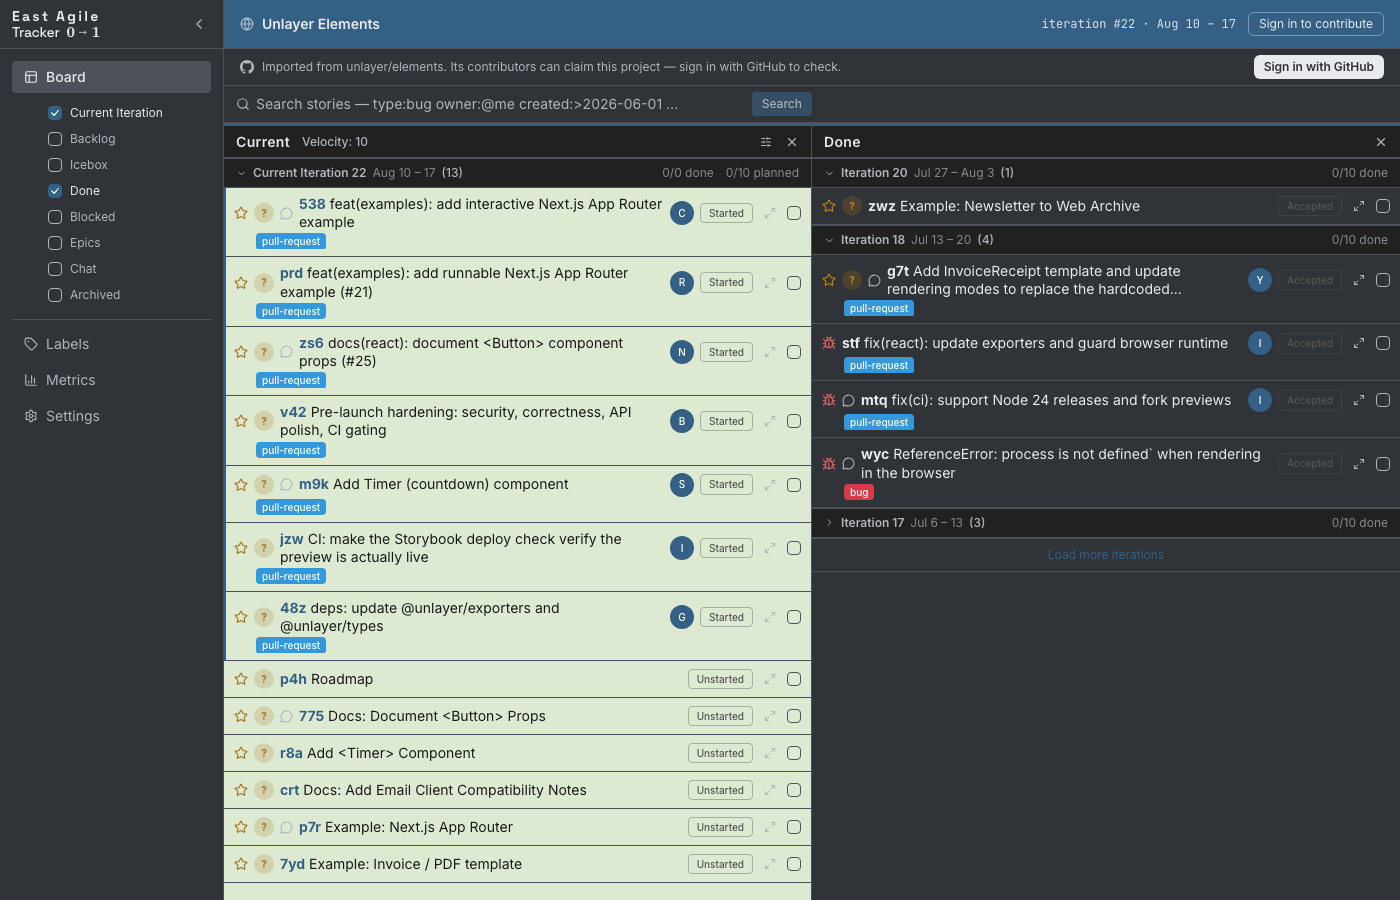
Task: Expand the g7t InvoiceReceipt story
Action: [x=1359, y=280]
